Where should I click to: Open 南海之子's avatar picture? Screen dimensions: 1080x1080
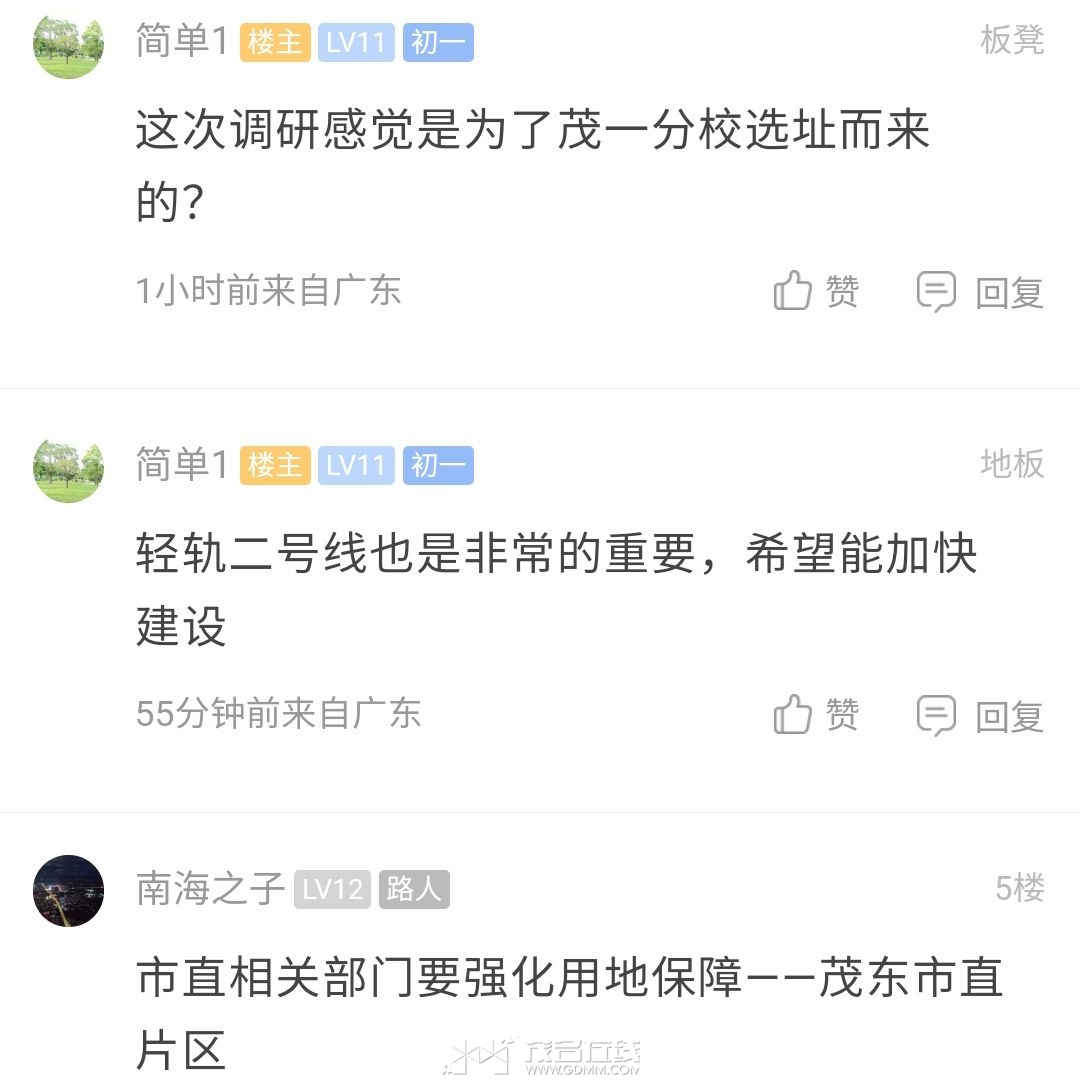pos(68,890)
